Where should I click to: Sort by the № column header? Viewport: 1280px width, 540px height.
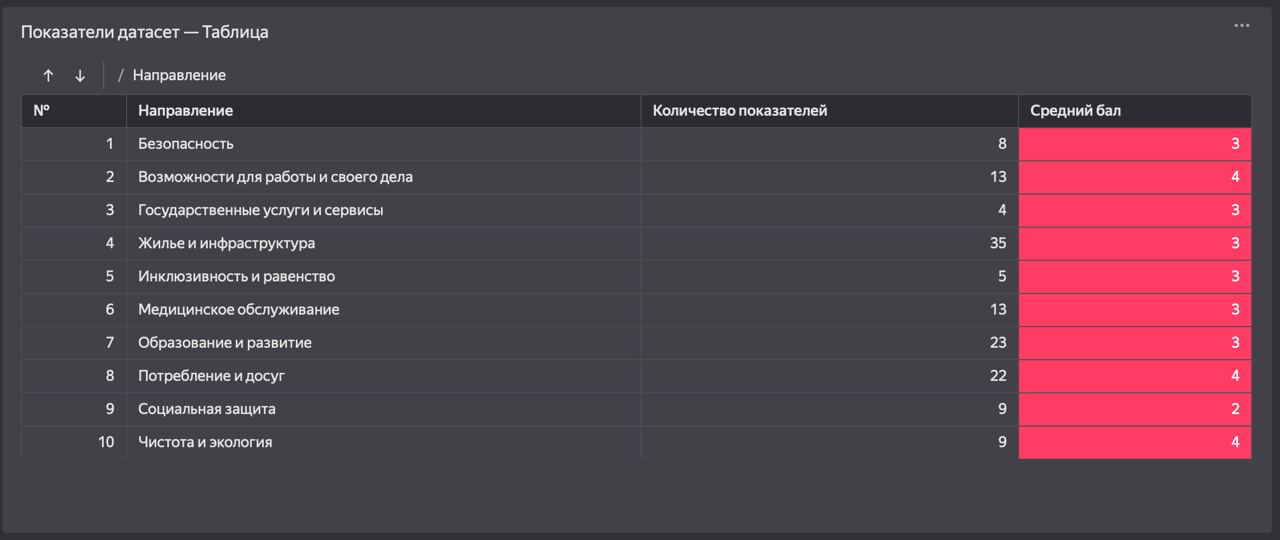click(74, 111)
